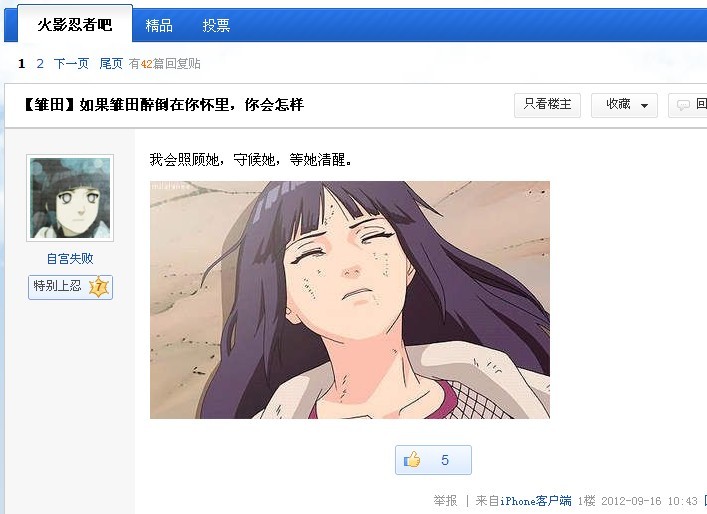This screenshot has width=707, height=514.
Task: Click the level 7 star badge
Action: (x=99, y=287)
